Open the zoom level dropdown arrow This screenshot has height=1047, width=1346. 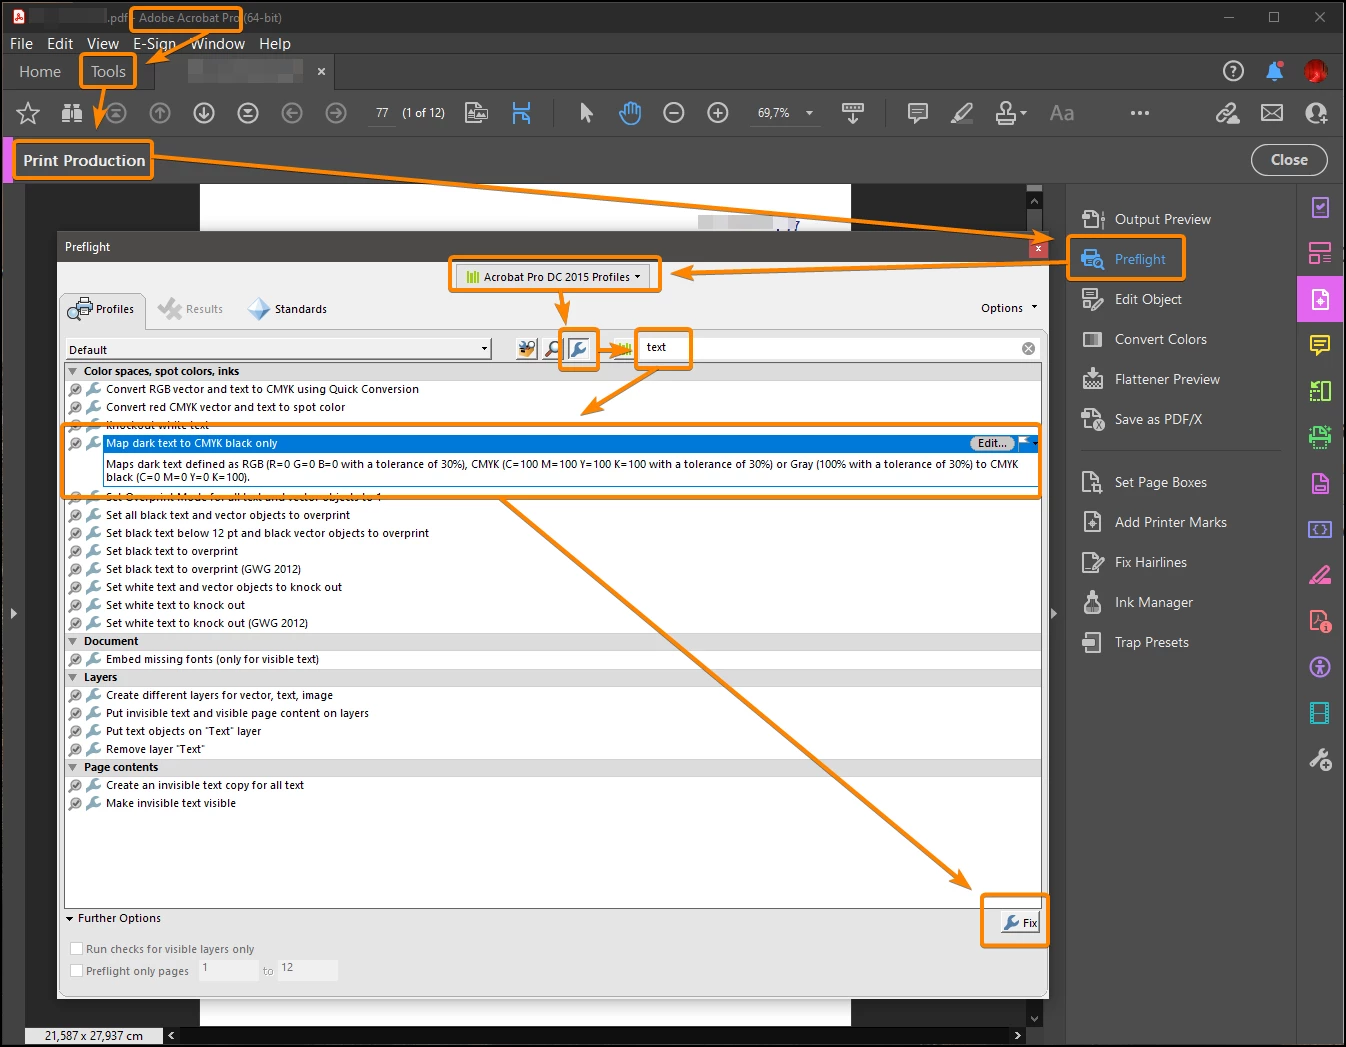pyautogui.click(x=809, y=113)
